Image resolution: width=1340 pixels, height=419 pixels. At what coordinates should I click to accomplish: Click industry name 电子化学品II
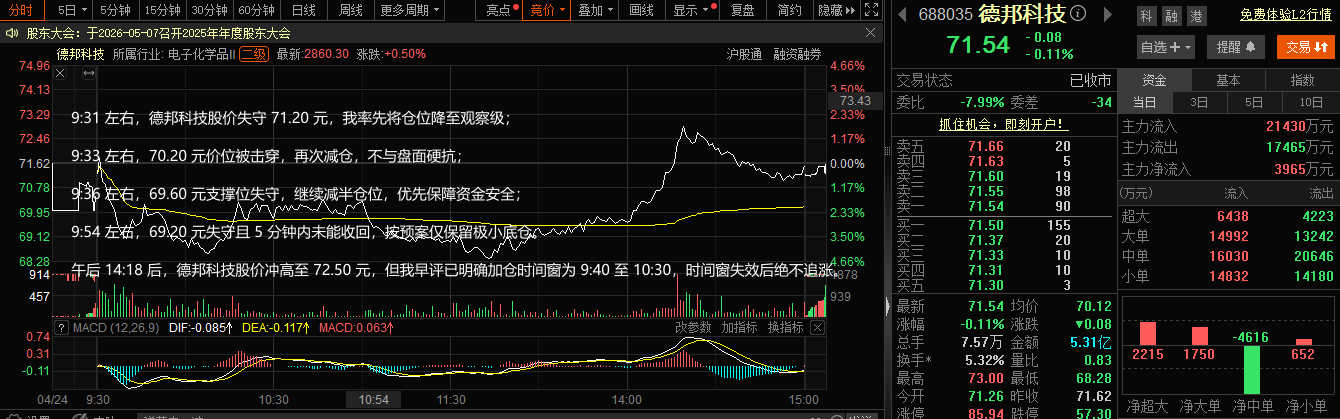coord(201,53)
